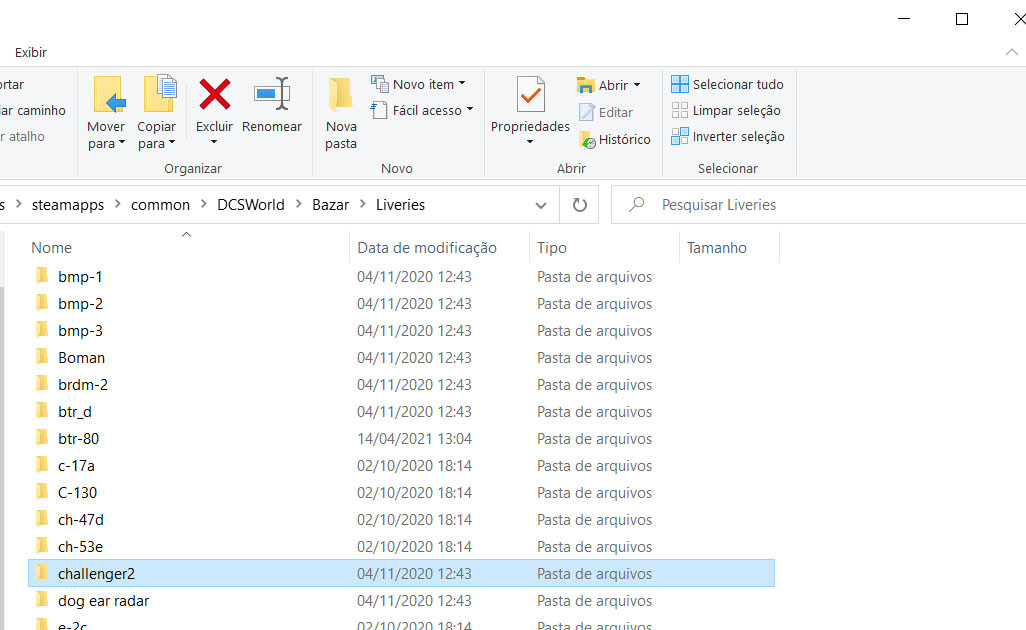The image size is (1026, 630).
Task: Click the caminho copy-path ribbon command
Action: [33, 111]
